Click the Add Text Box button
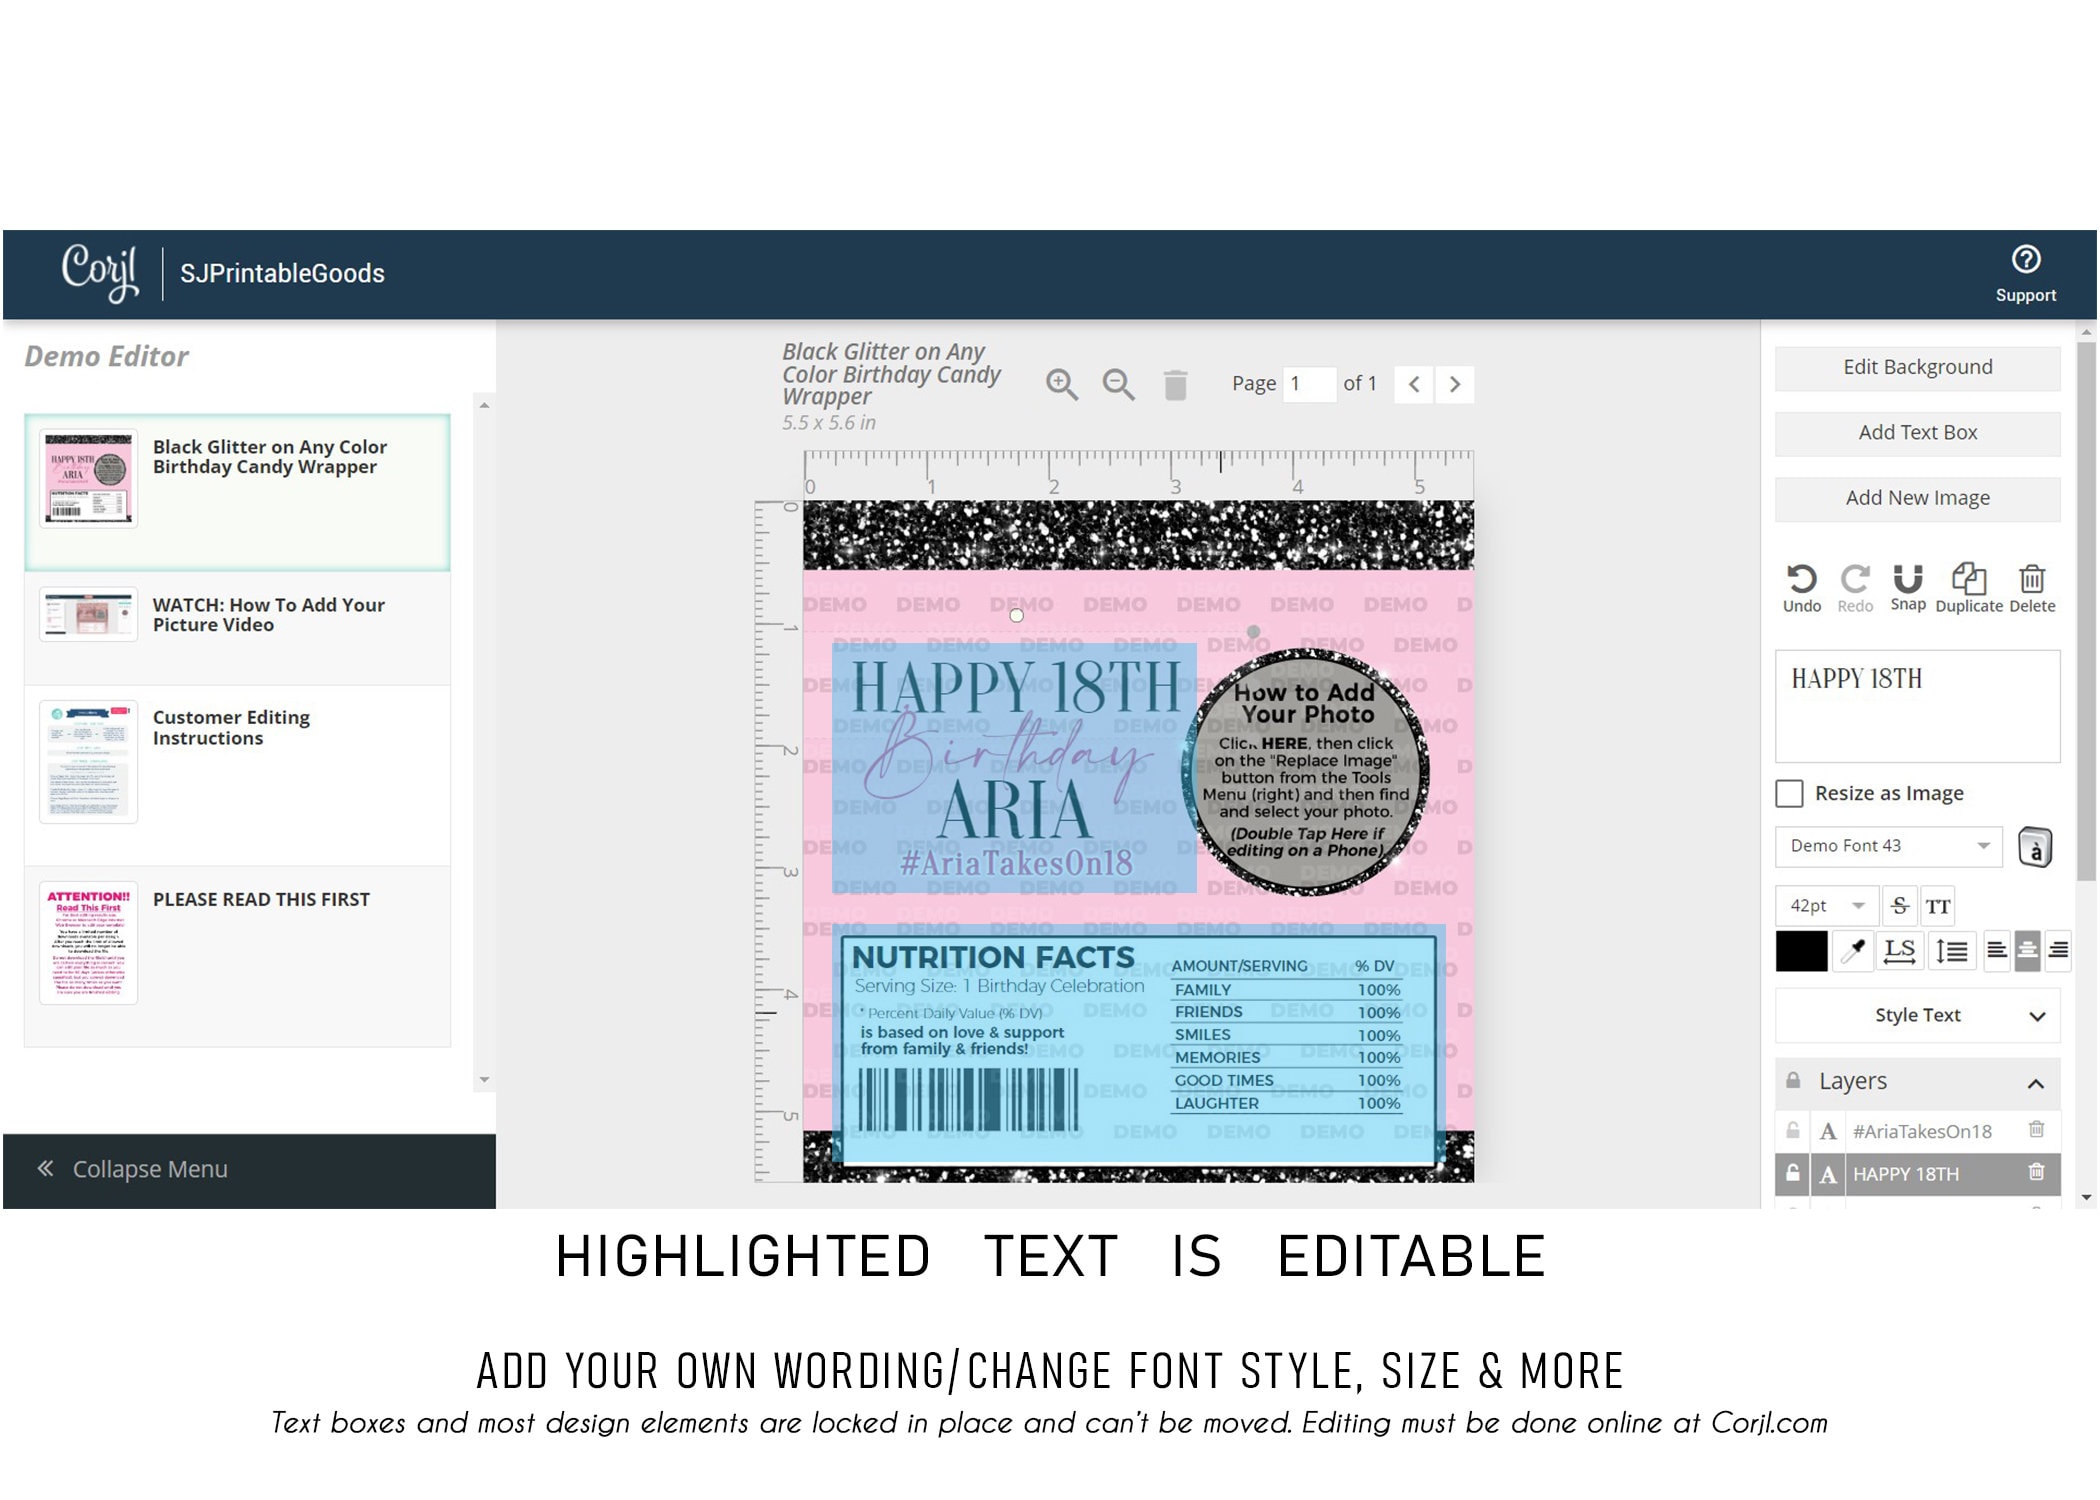 [1917, 433]
